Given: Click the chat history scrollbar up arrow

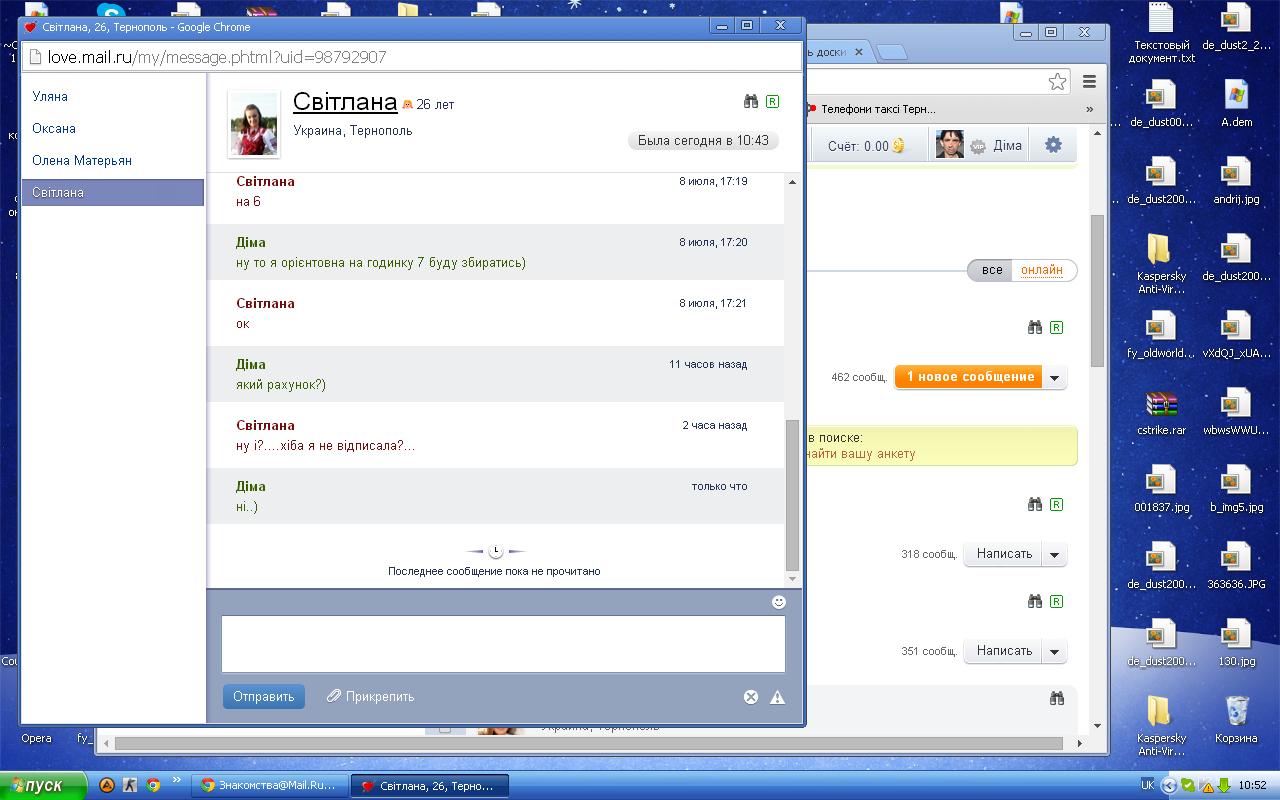Looking at the screenshot, I should point(793,182).
